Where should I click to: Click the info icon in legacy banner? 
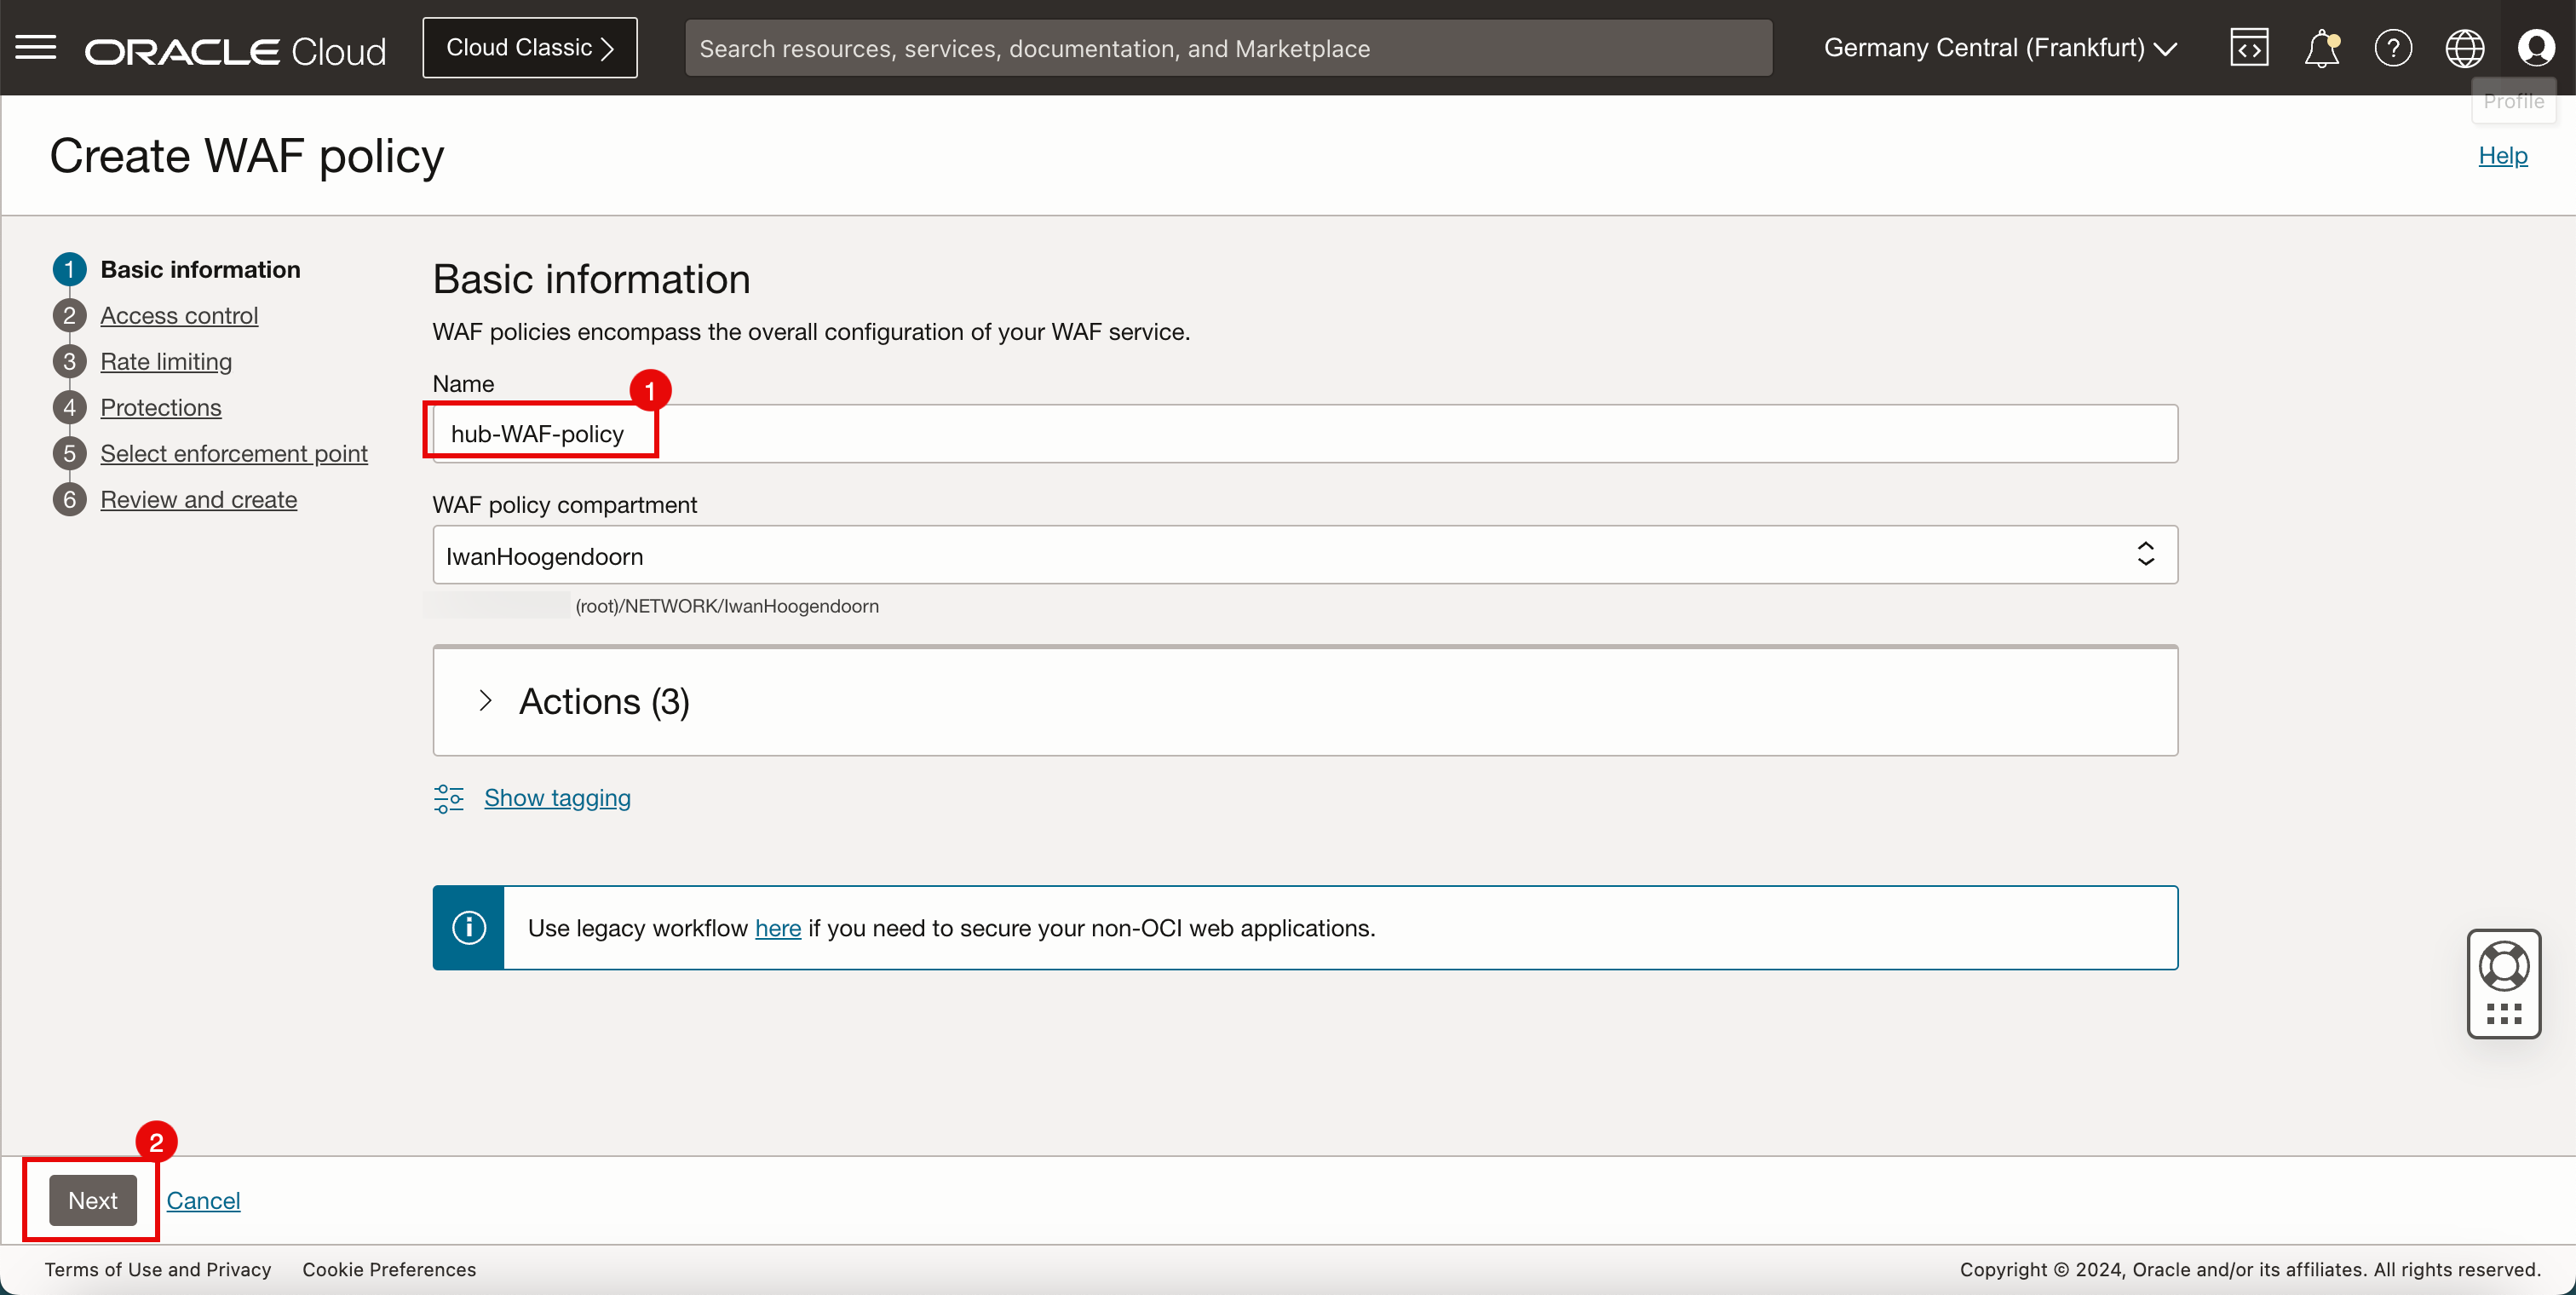(x=469, y=927)
